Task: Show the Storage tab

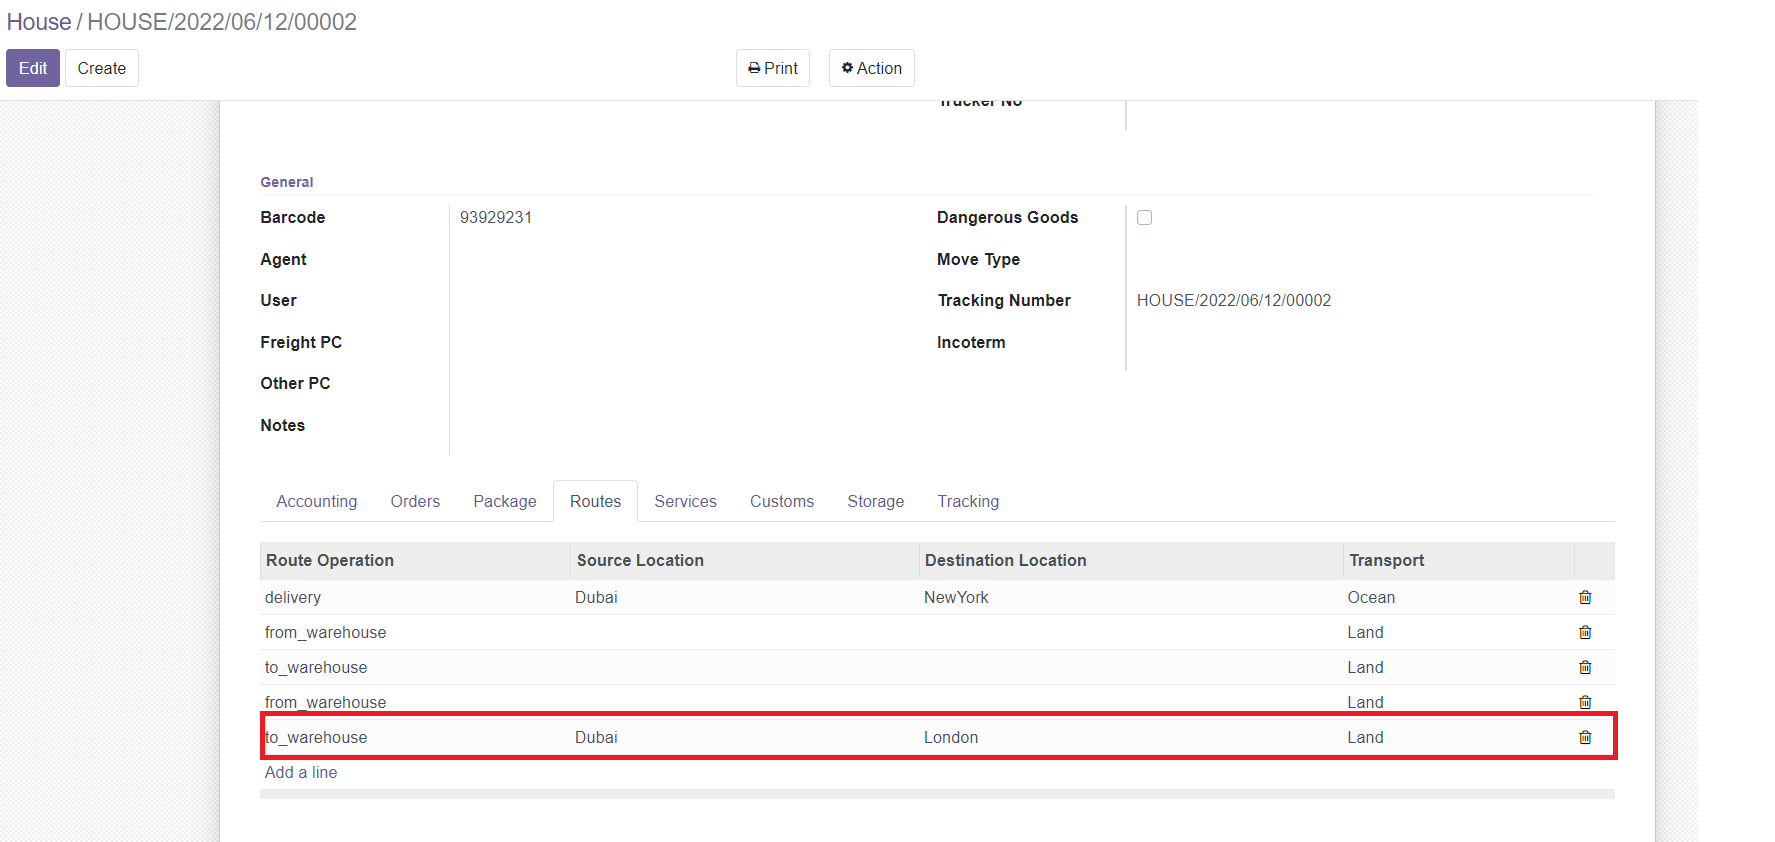Action: (875, 501)
